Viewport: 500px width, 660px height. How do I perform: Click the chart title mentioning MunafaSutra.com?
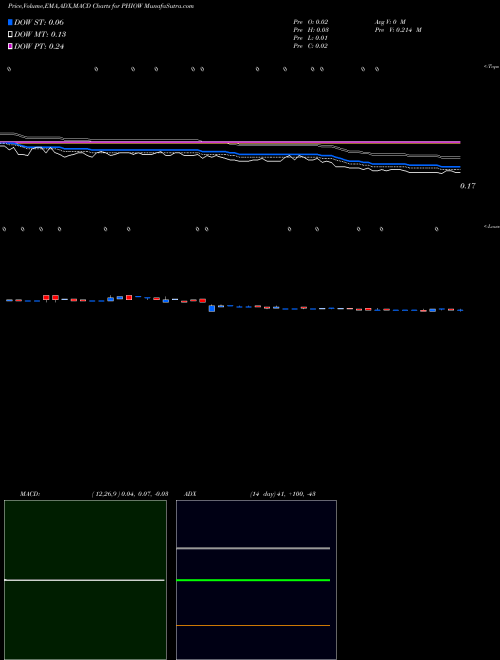[101, 7]
